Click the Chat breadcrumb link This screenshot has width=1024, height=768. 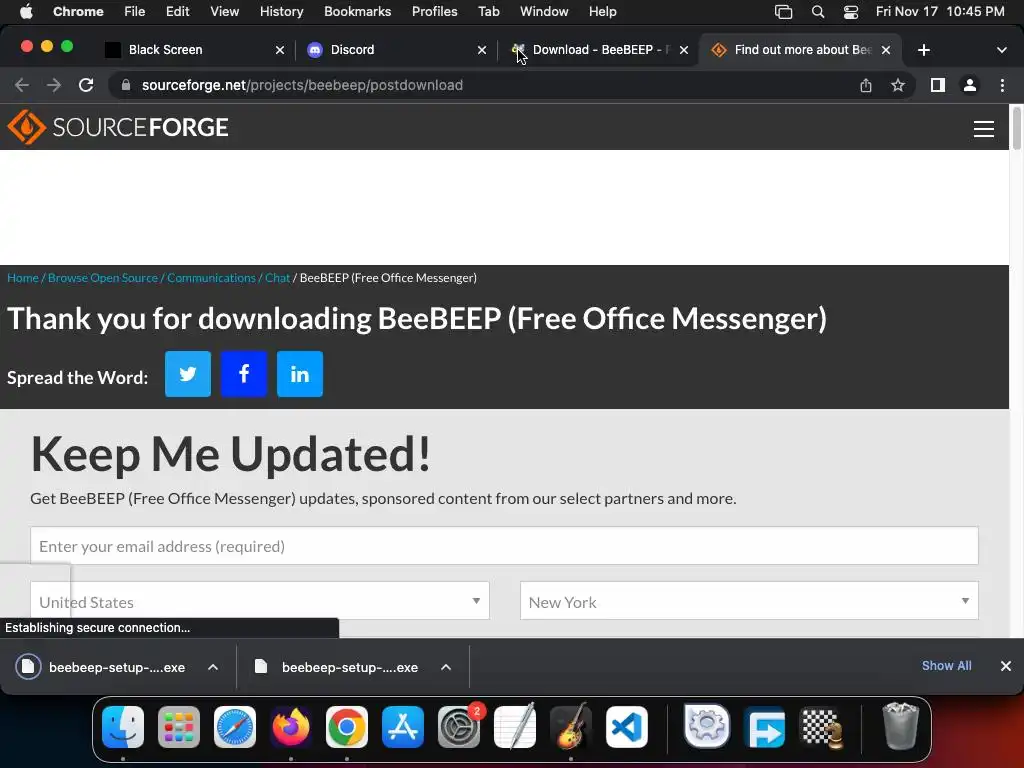277,278
